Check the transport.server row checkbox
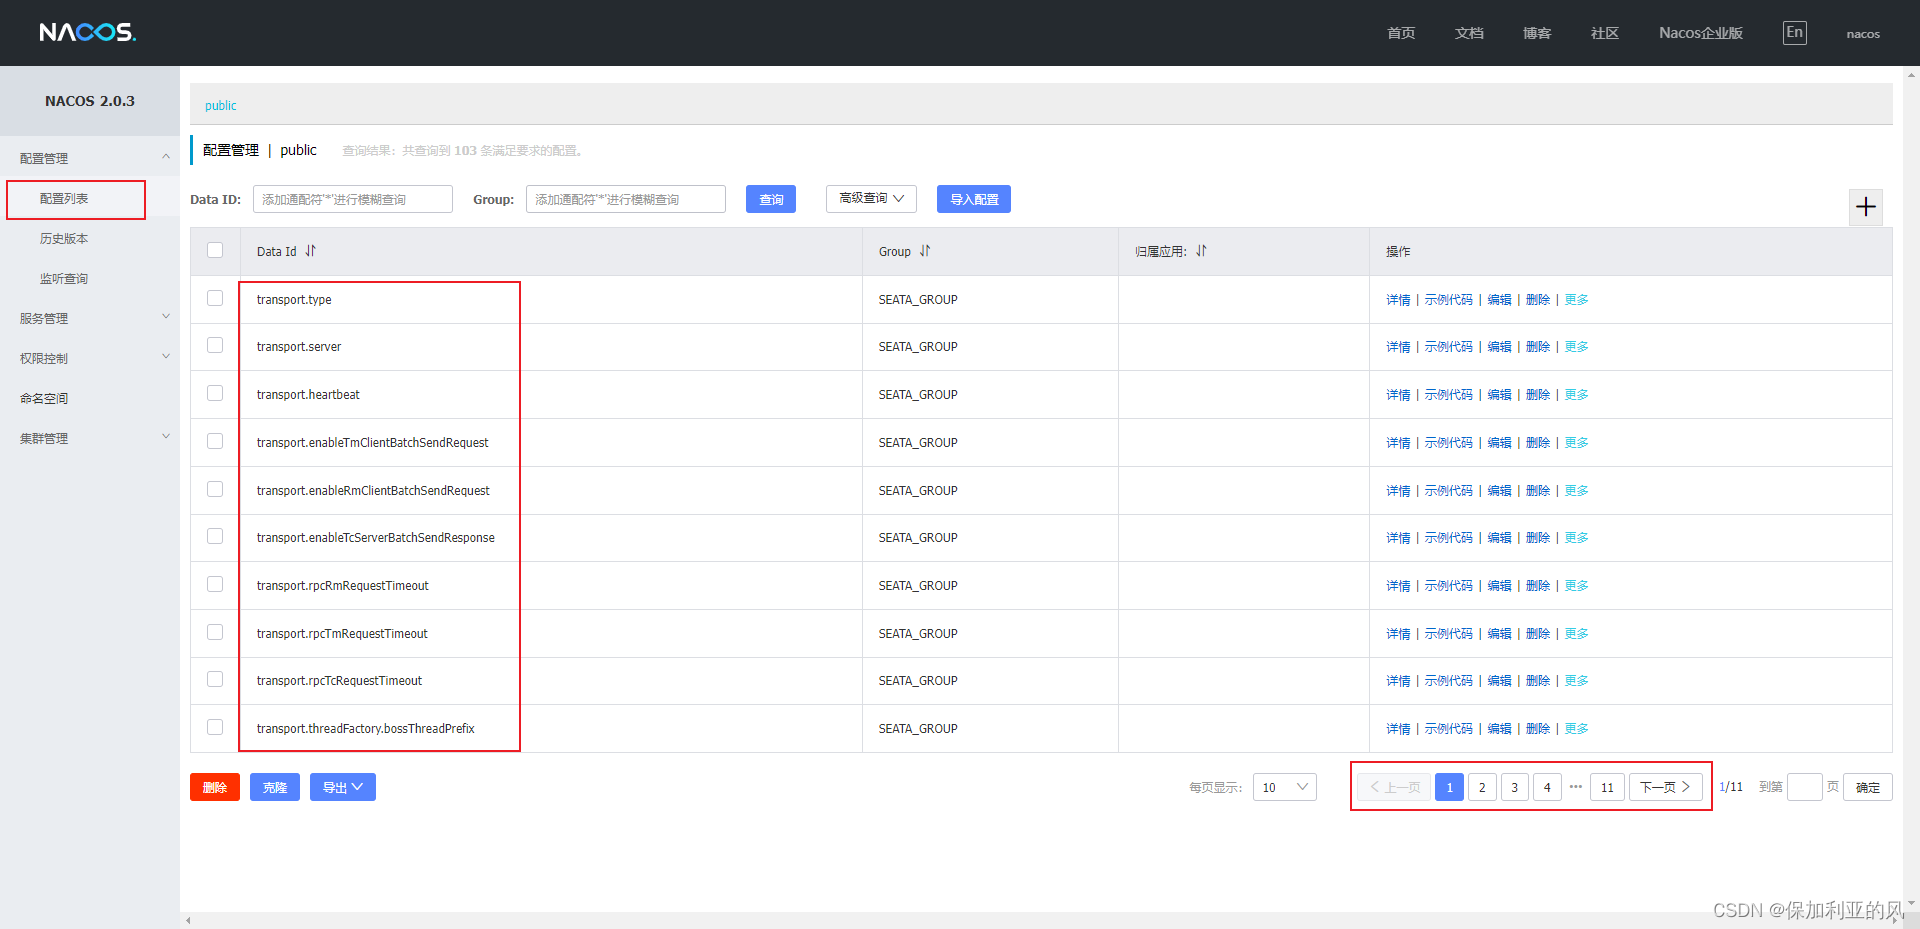Image resolution: width=1920 pixels, height=929 pixels. coord(215,345)
